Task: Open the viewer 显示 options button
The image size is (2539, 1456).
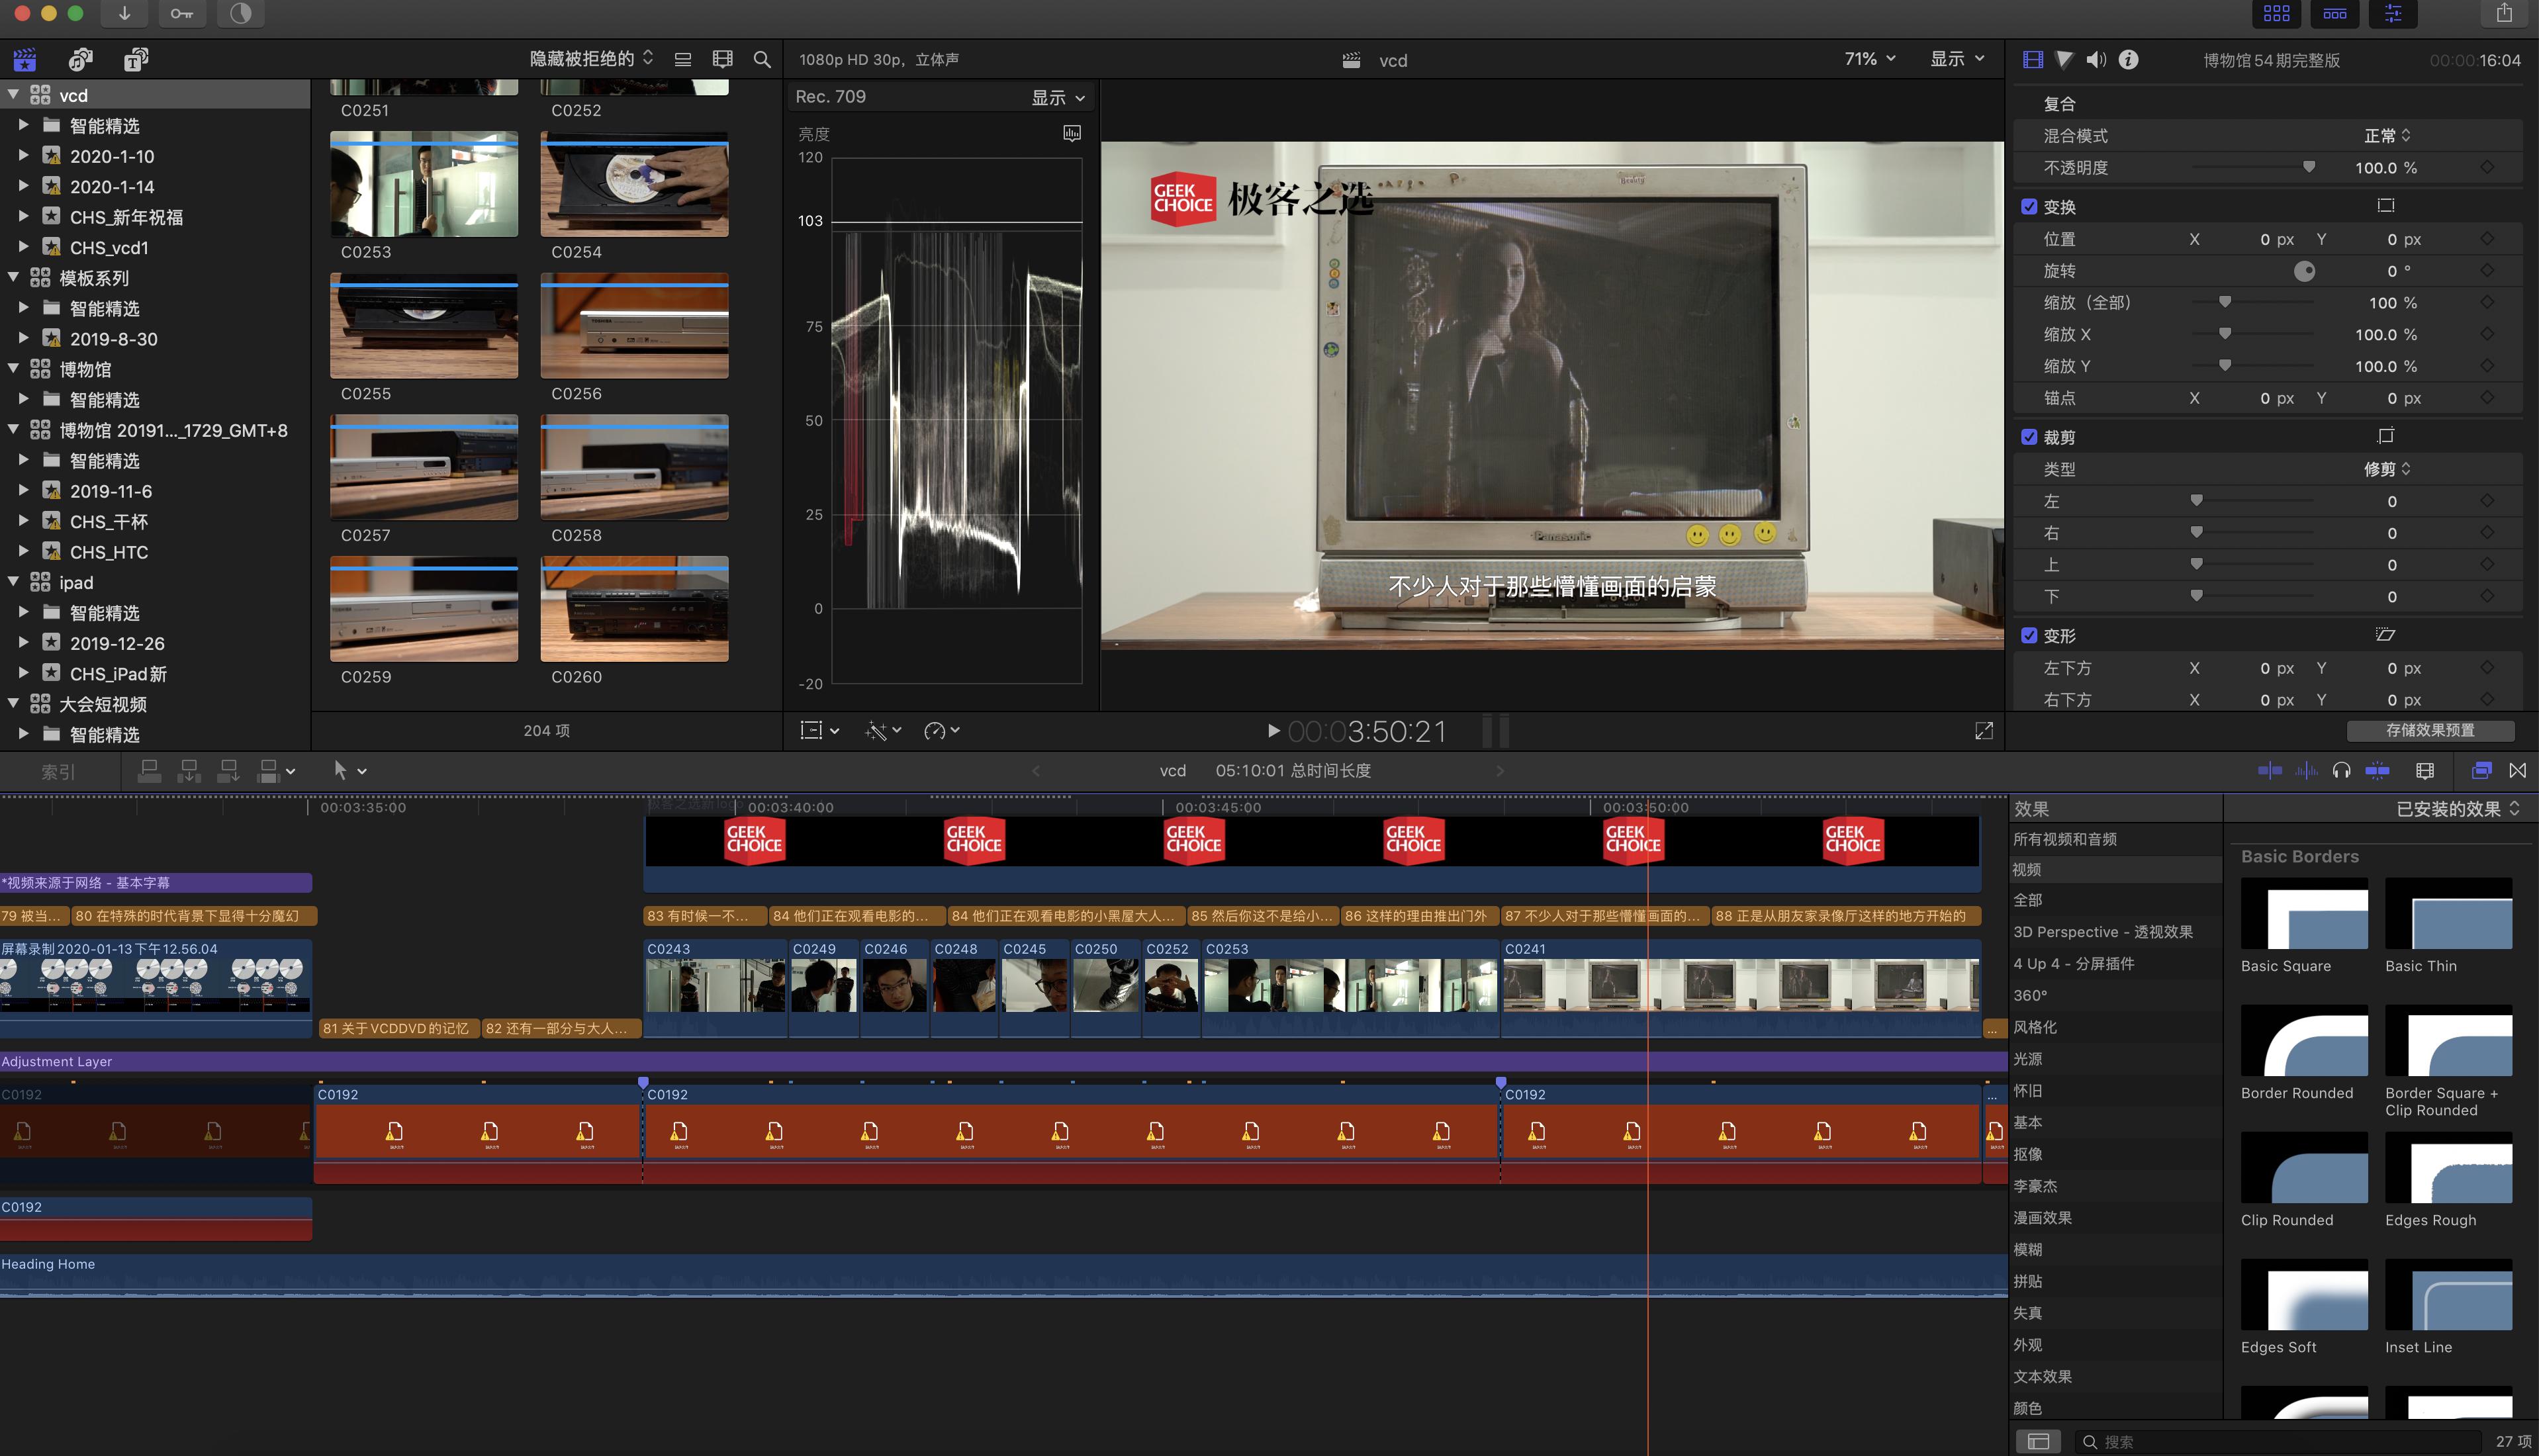Action: pyautogui.click(x=1957, y=59)
